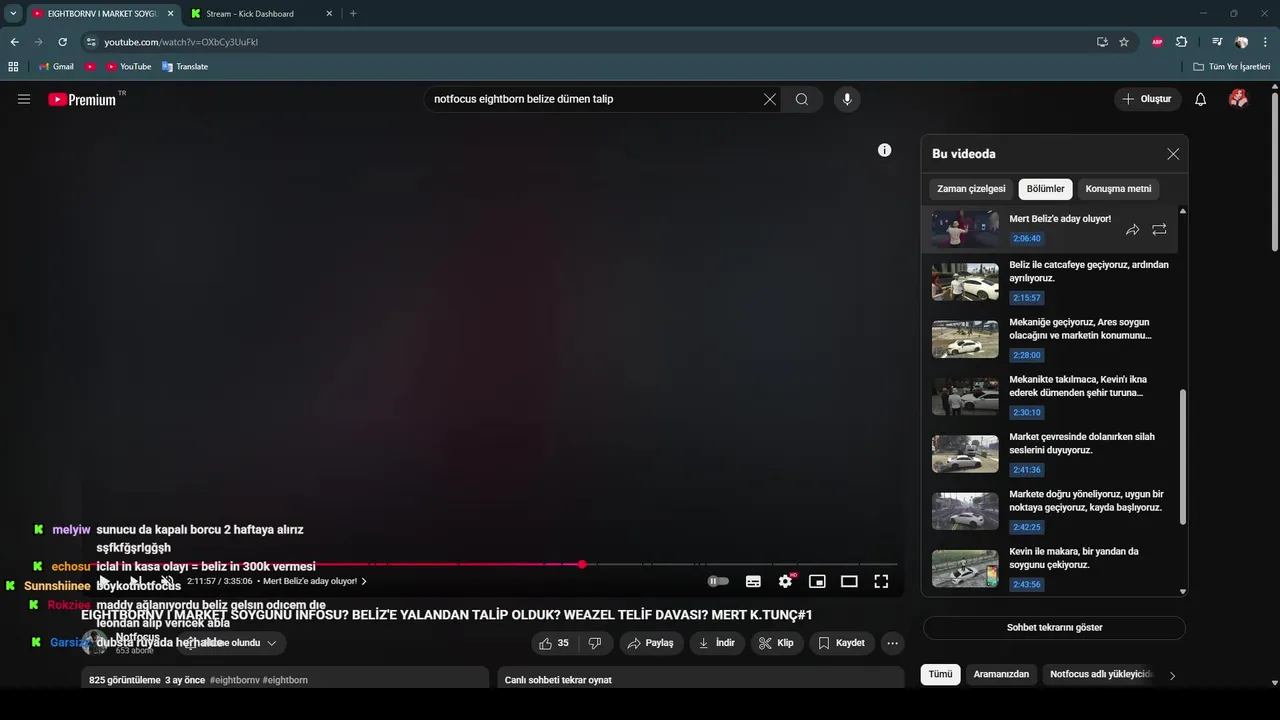Select the Konuşma metni tab

pos(1118,189)
